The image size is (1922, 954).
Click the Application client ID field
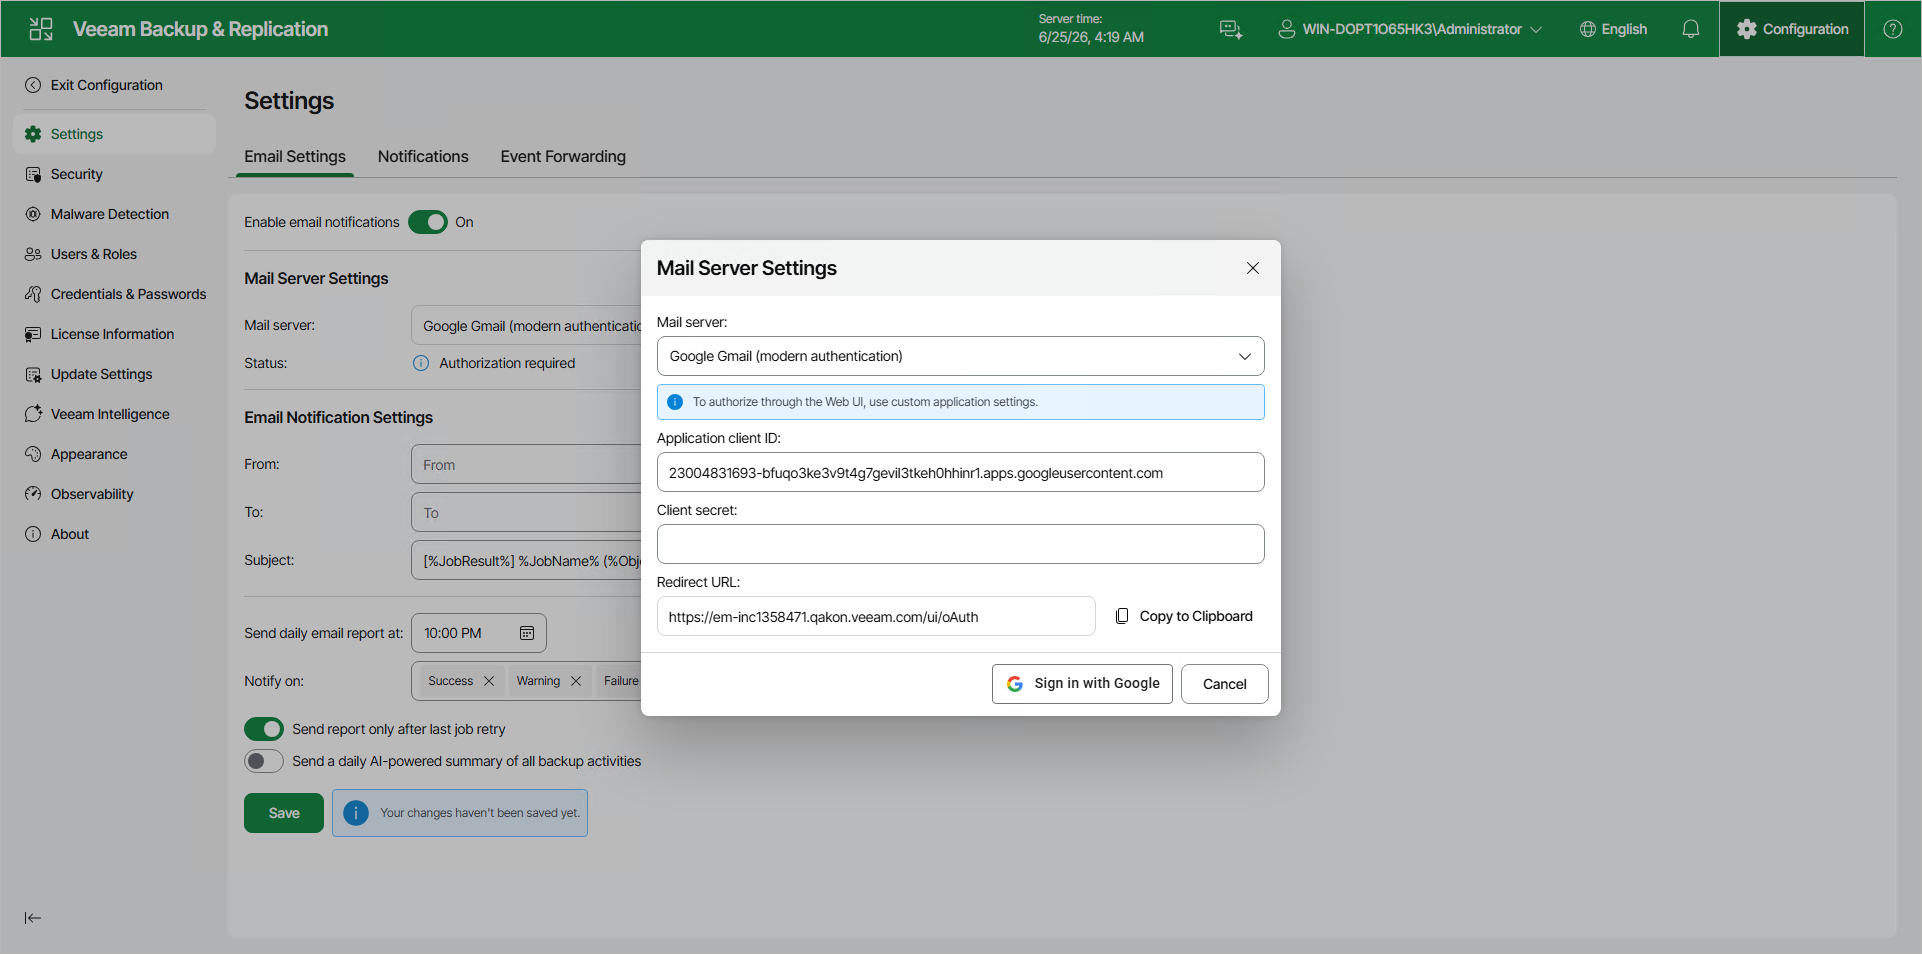pos(960,472)
